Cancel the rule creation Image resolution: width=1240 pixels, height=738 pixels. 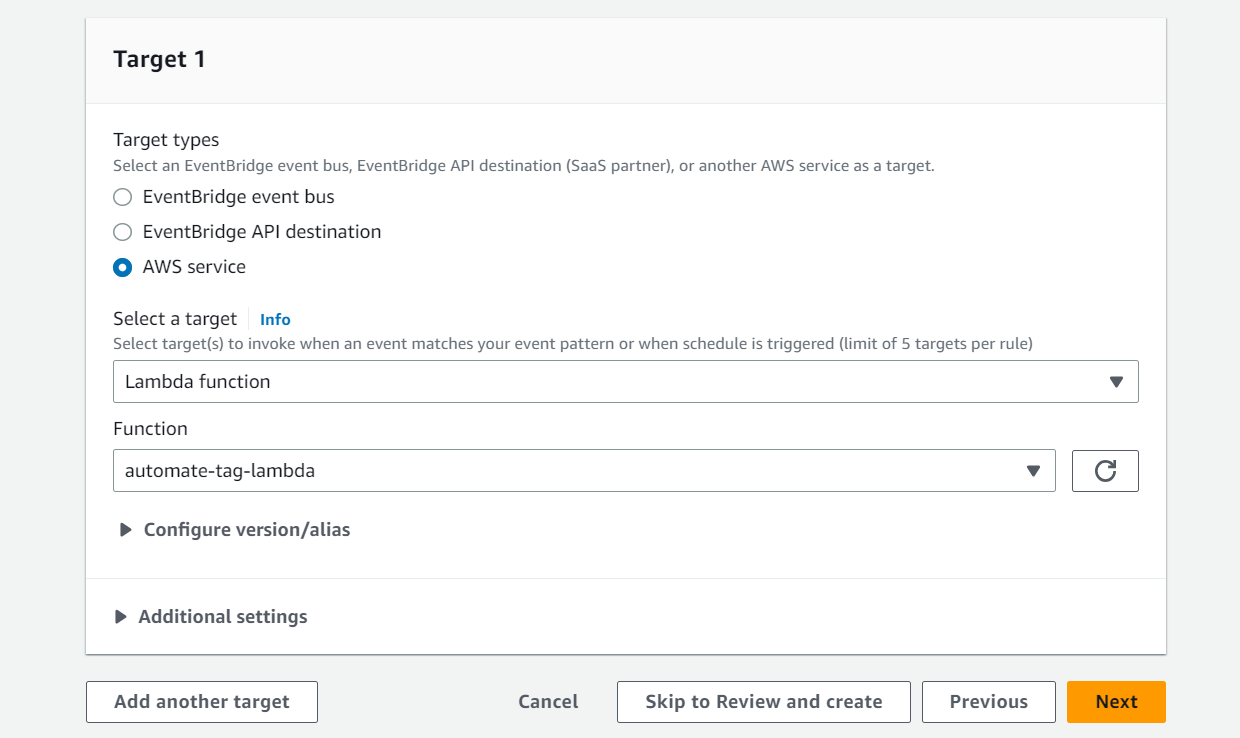point(548,702)
